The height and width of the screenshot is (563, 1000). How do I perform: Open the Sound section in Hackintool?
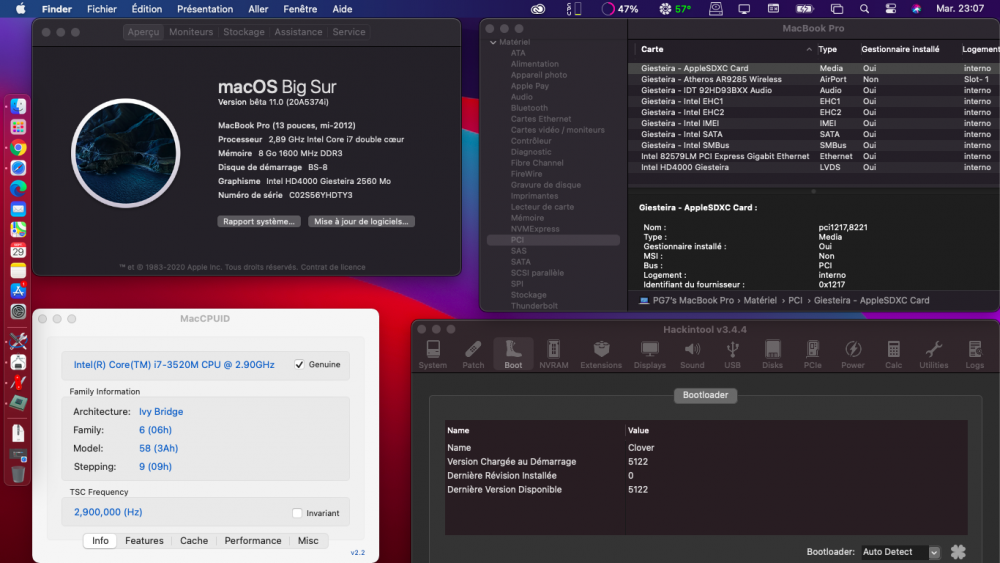coord(692,355)
